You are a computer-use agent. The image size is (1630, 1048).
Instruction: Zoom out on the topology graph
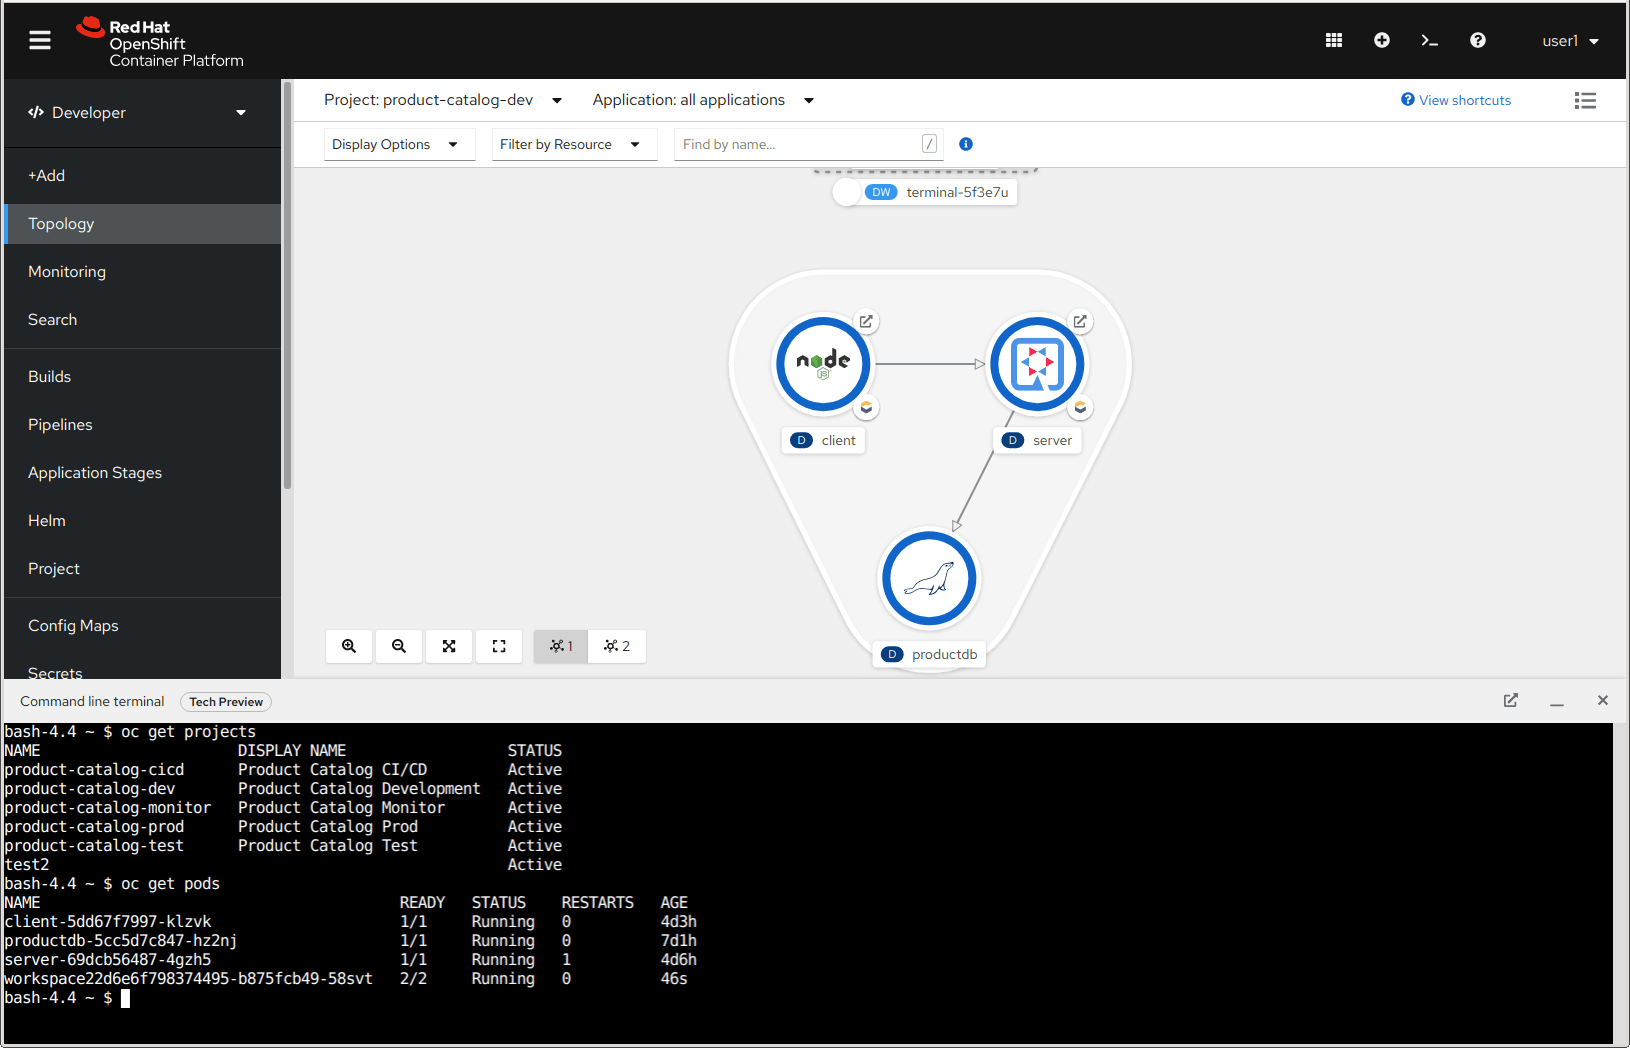click(399, 646)
